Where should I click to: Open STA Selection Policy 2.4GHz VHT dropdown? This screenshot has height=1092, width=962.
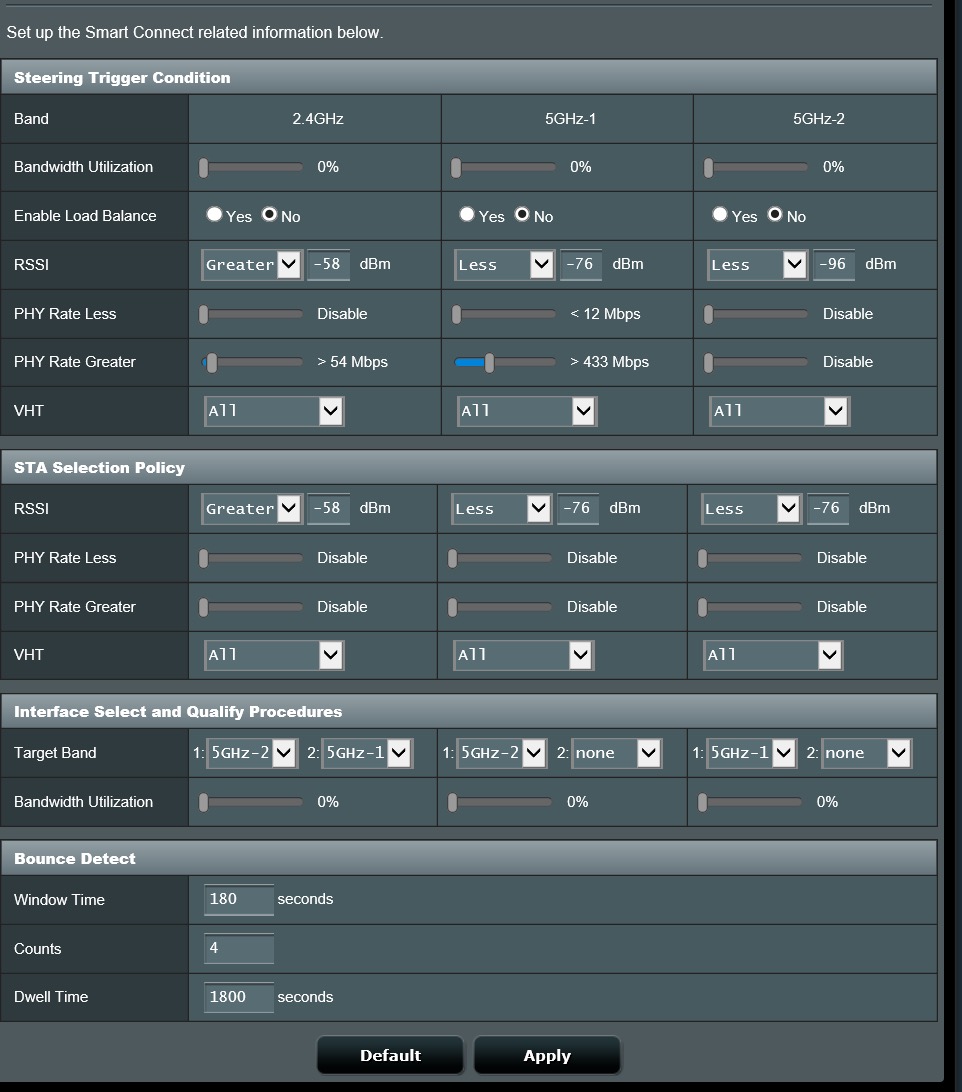tap(273, 655)
